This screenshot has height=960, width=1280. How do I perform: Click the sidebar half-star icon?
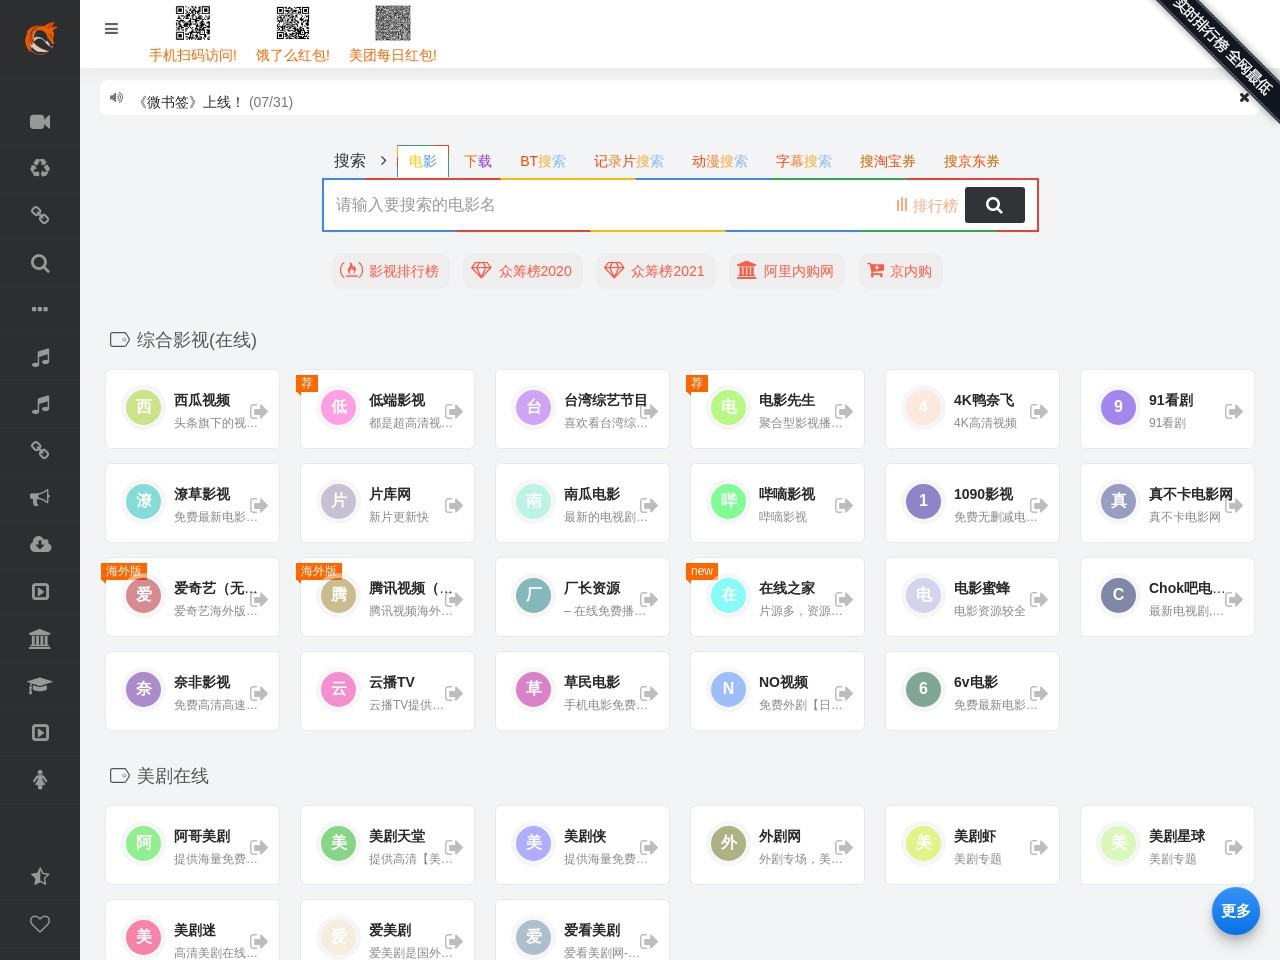pos(40,877)
